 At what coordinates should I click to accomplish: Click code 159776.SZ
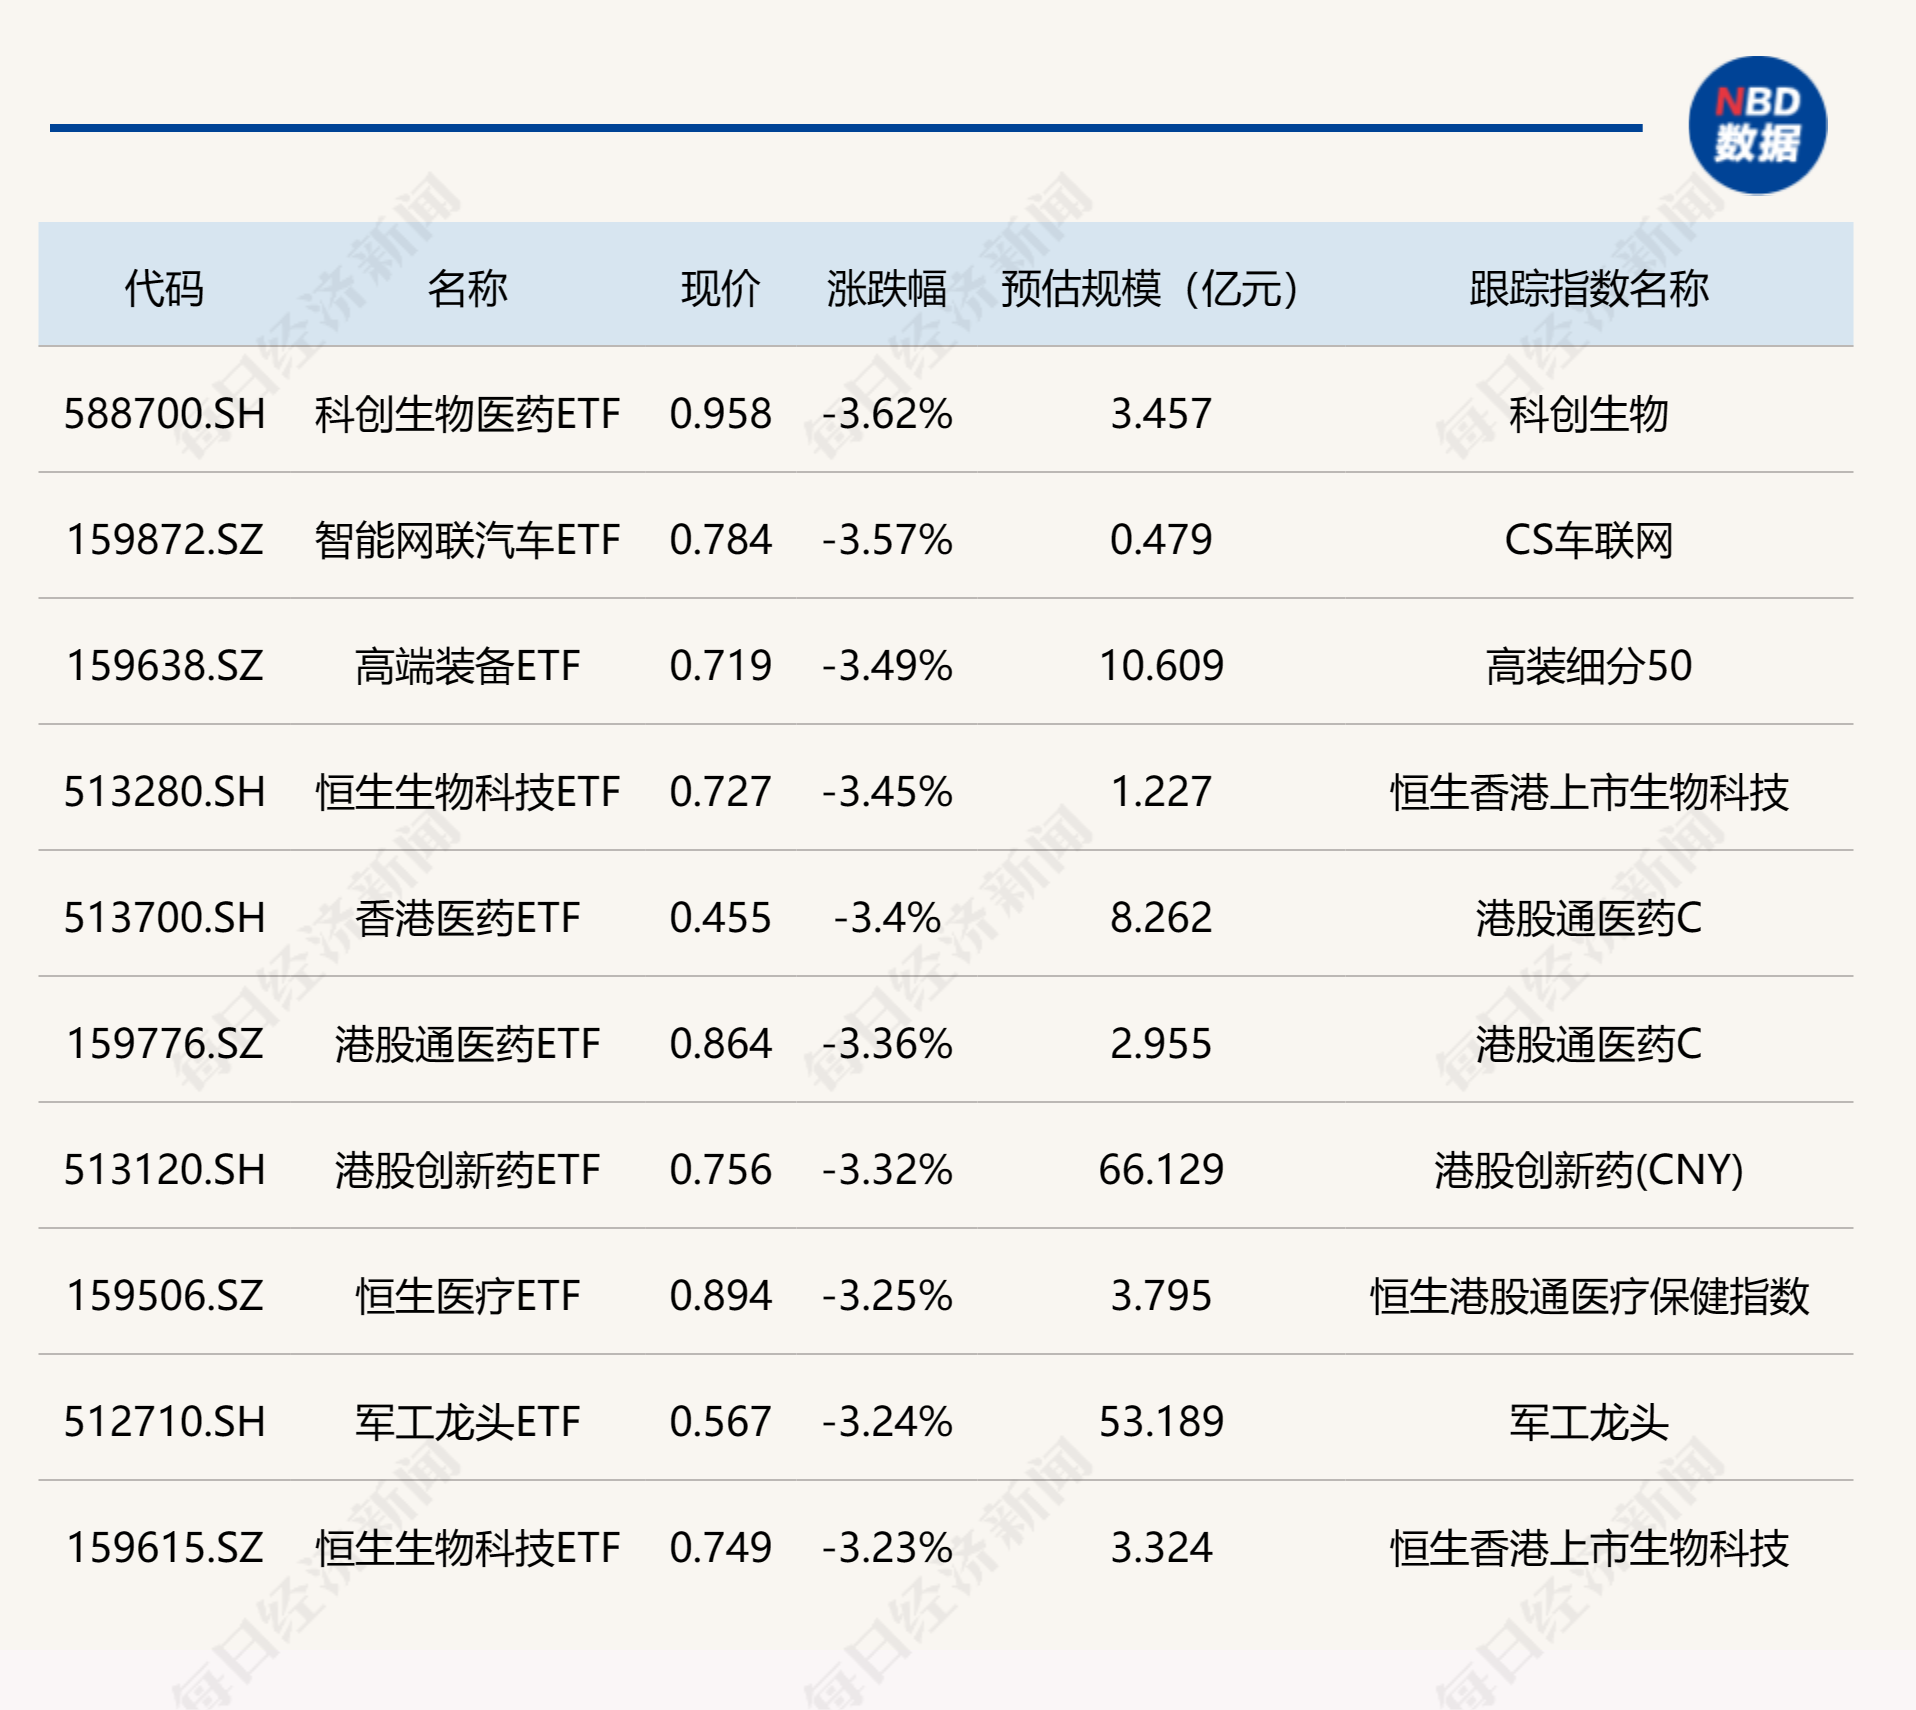pyautogui.click(x=164, y=1044)
